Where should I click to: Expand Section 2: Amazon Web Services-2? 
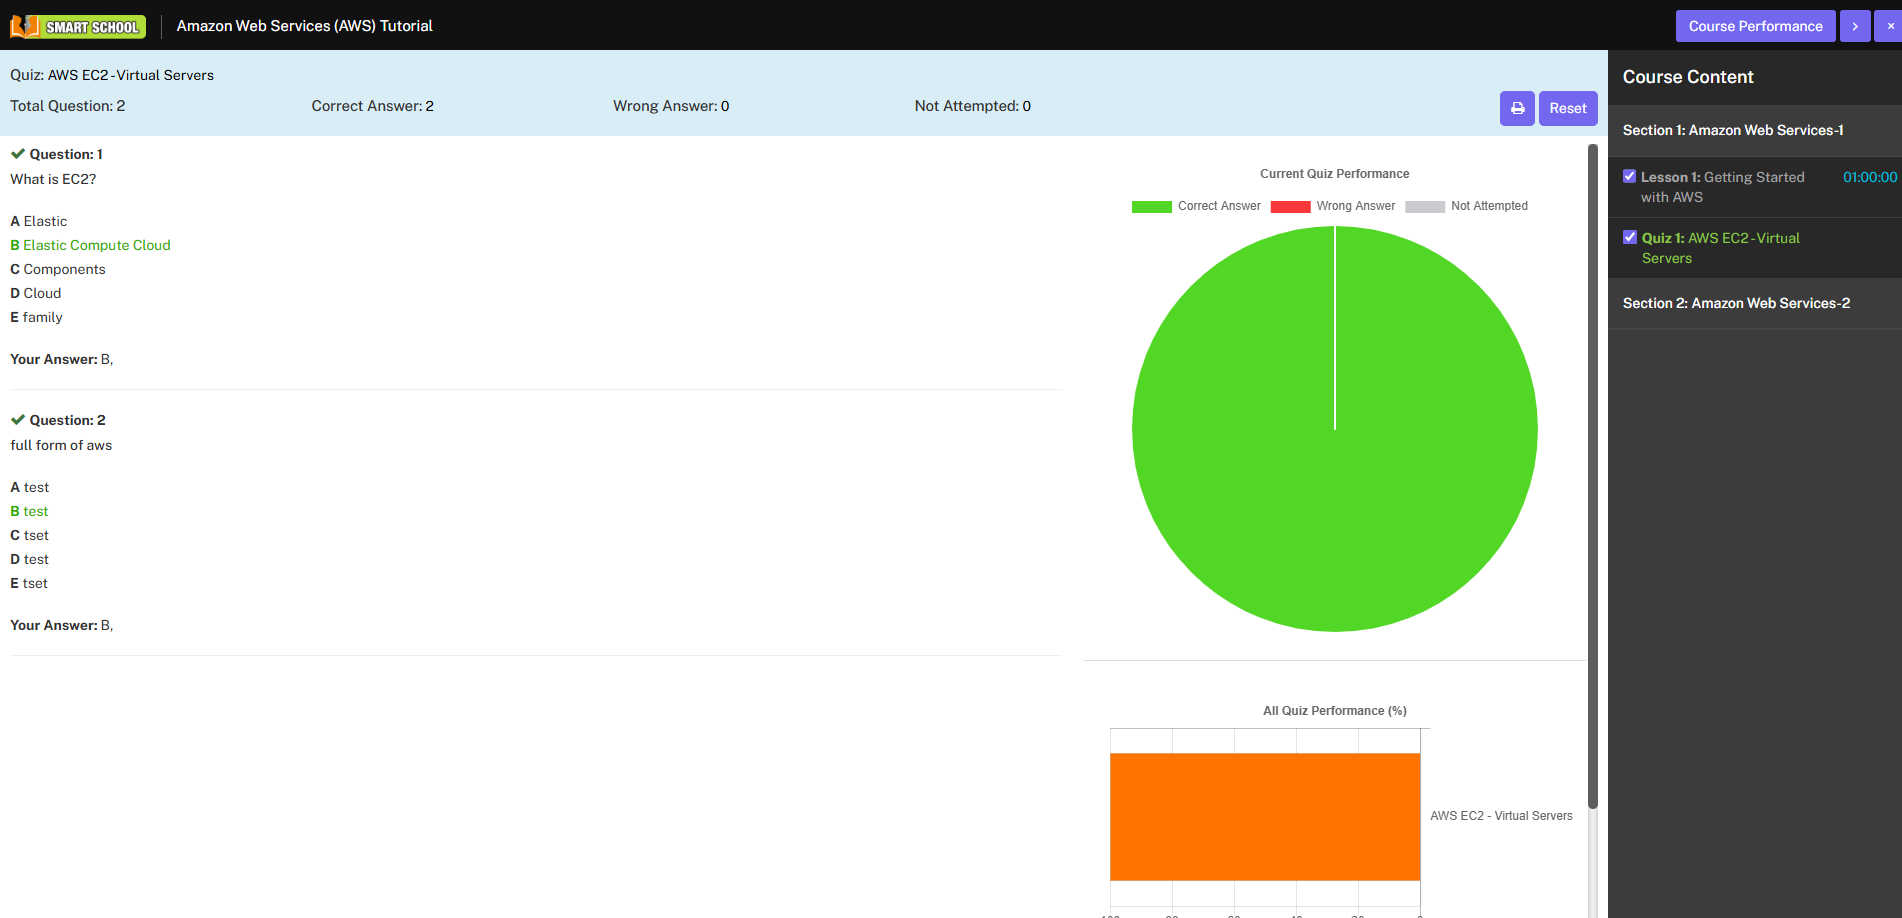(x=1736, y=304)
